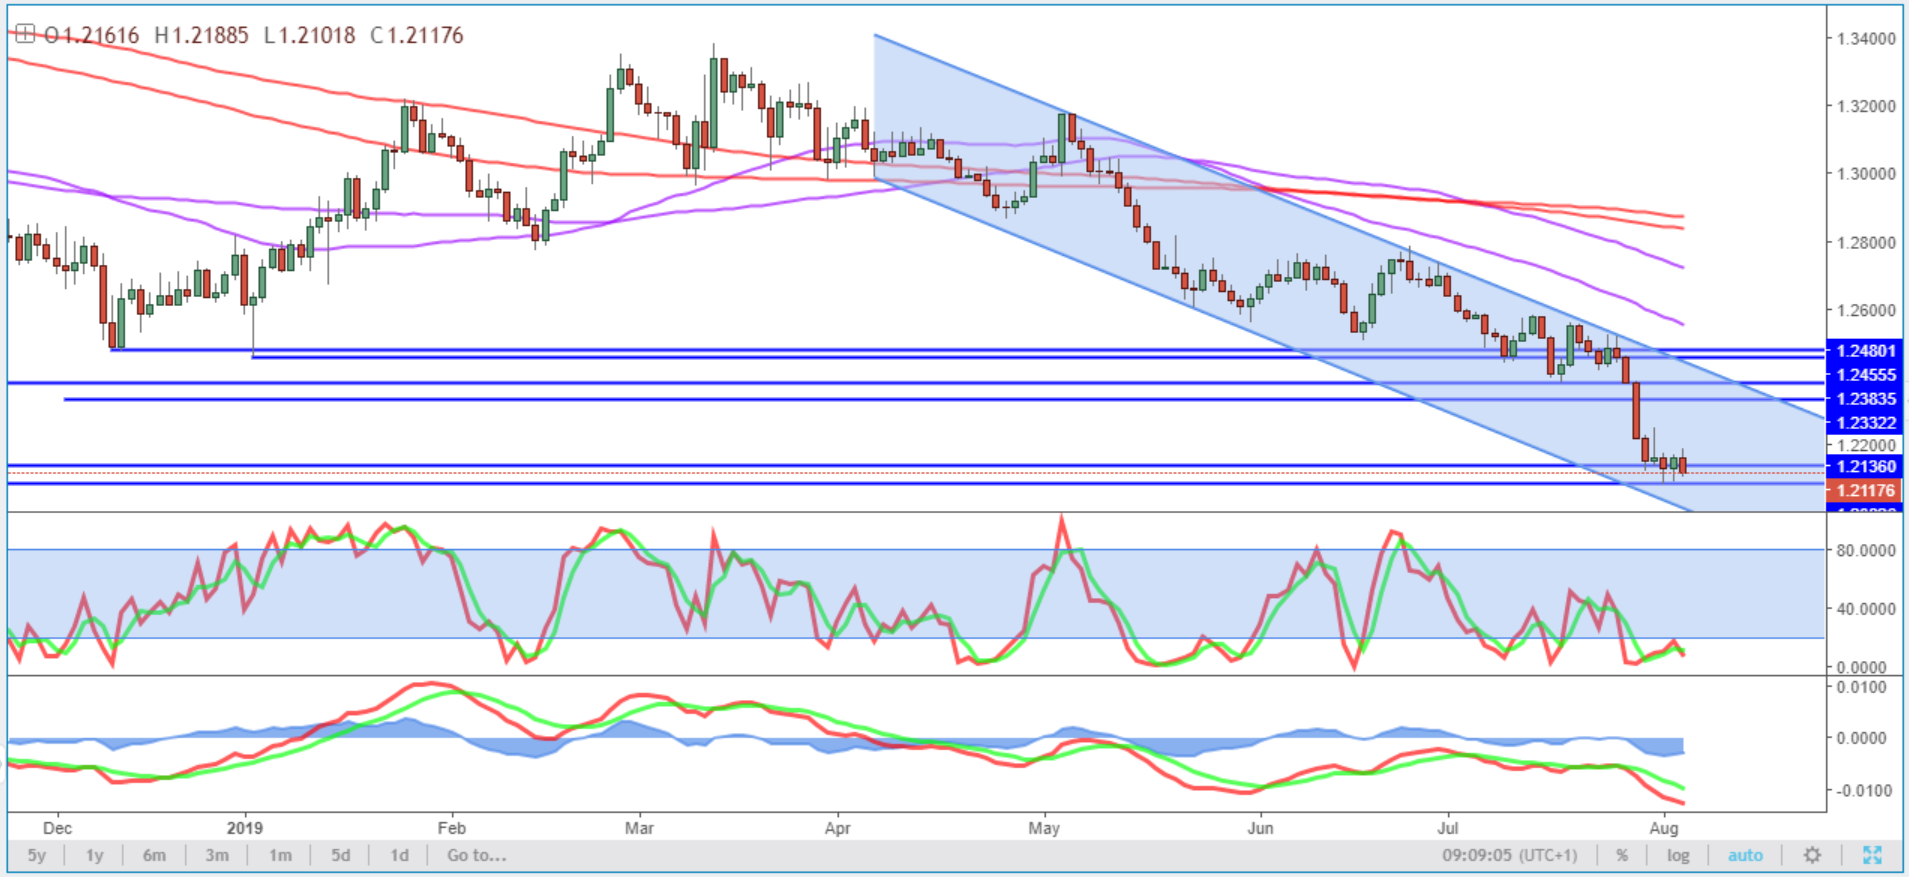The width and height of the screenshot is (1909, 877).
Task: Click the Jun label on time axis
Action: point(1260,828)
